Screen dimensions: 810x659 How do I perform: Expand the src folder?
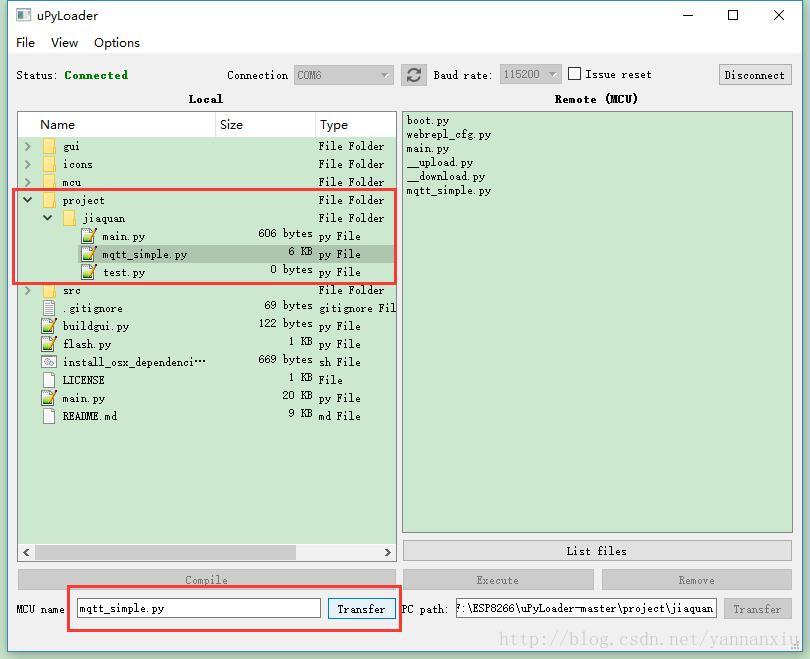point(27,290)
